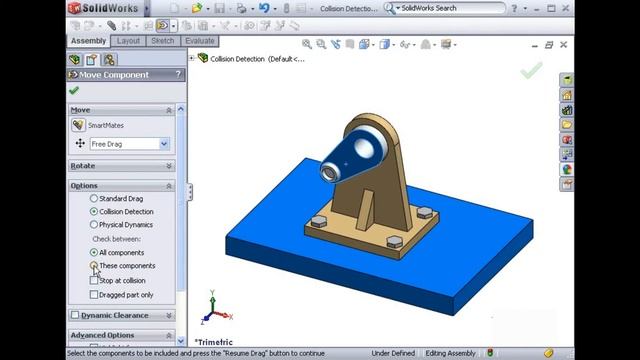Click the large faded confirmation checkmark in viewport corner

531,70
